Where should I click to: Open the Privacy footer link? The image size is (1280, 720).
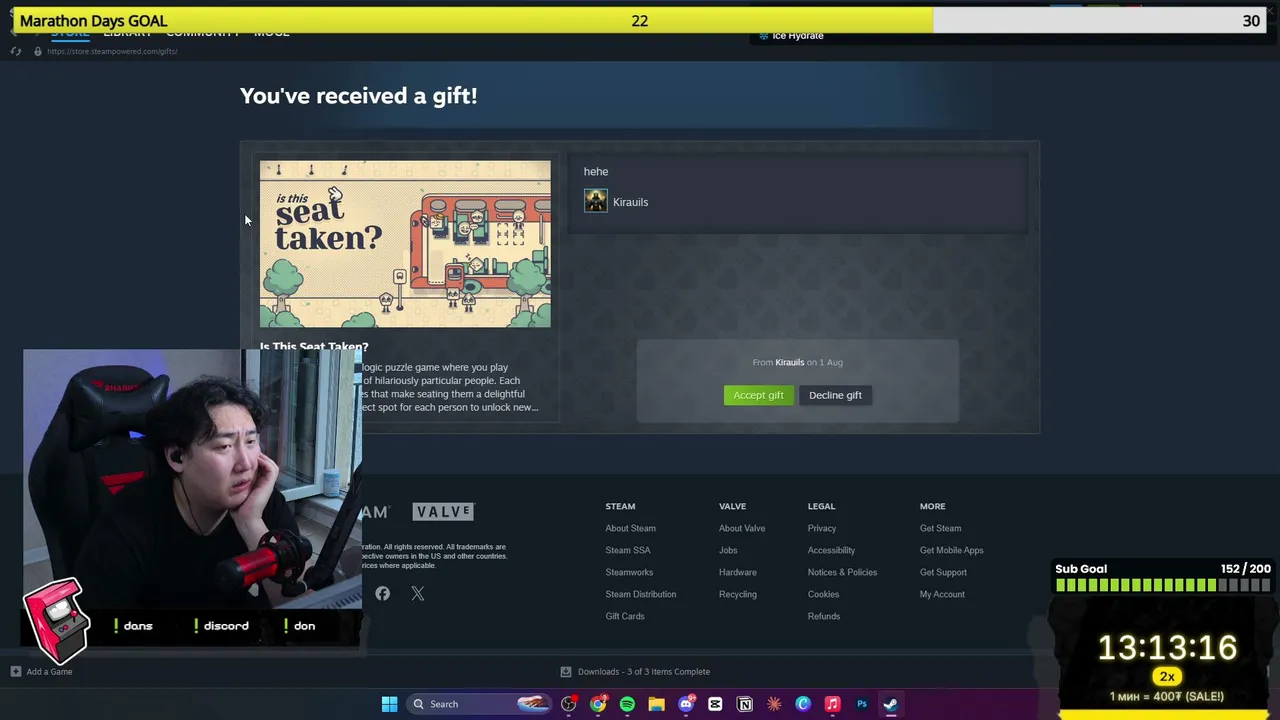(x=822, y=528)
